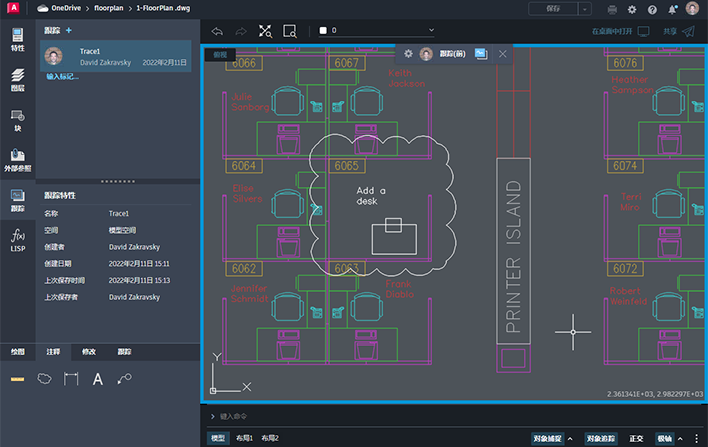The height and width of the screenshot is (447, 708).
Task: Switch to 模型 model space tab
Action: click(218, 438)
